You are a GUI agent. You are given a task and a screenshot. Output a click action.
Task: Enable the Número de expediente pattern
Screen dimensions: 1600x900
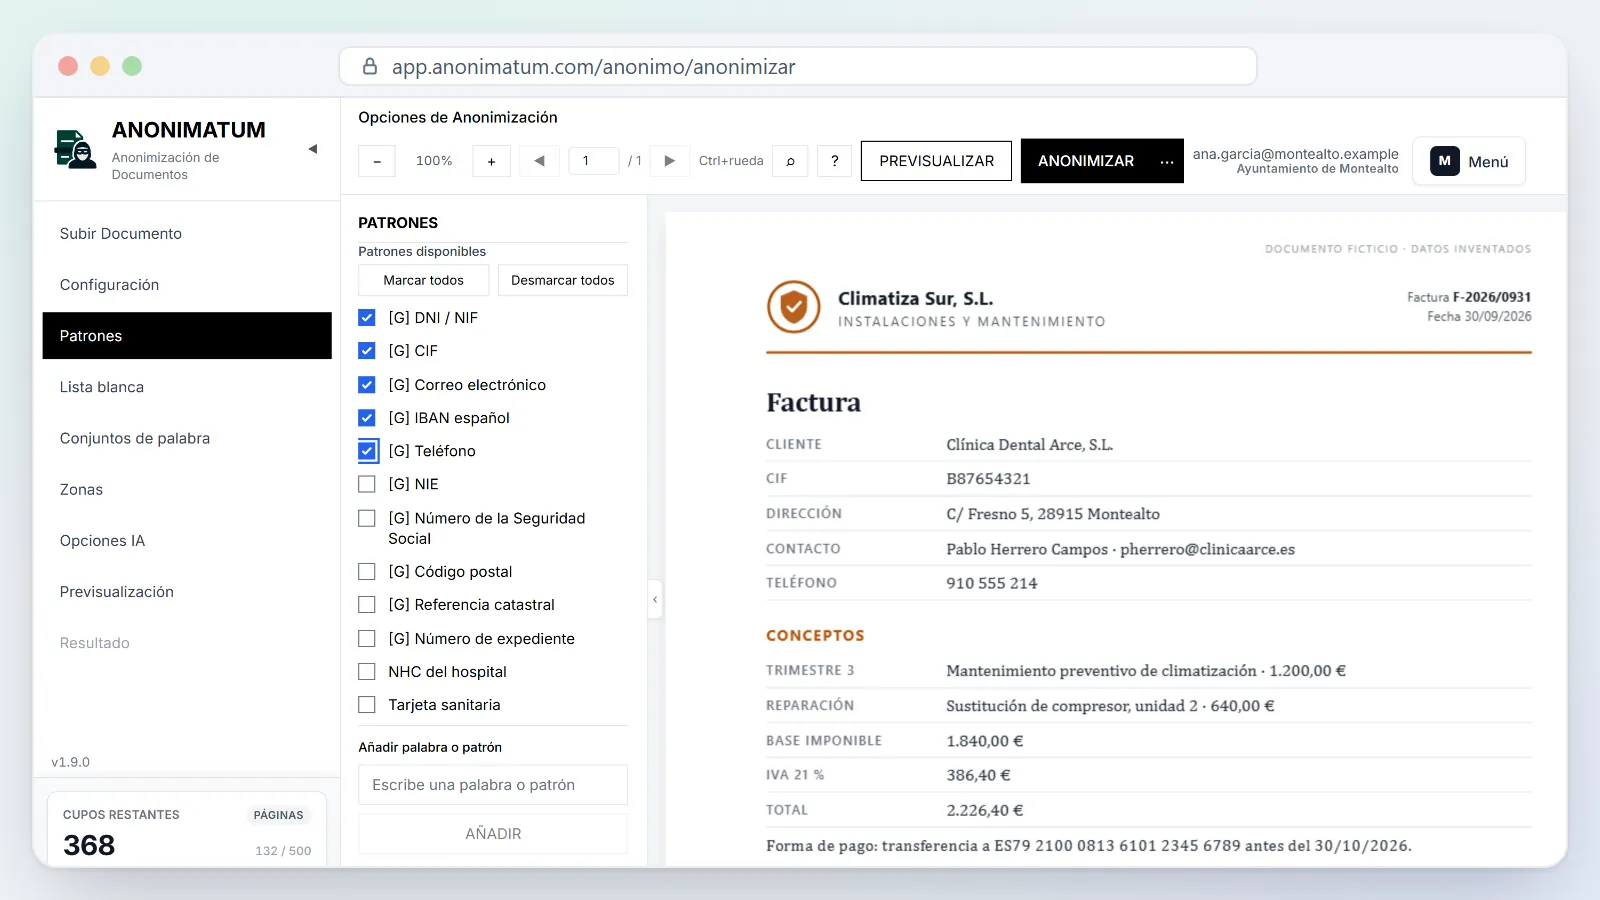[x=367, y=639]
